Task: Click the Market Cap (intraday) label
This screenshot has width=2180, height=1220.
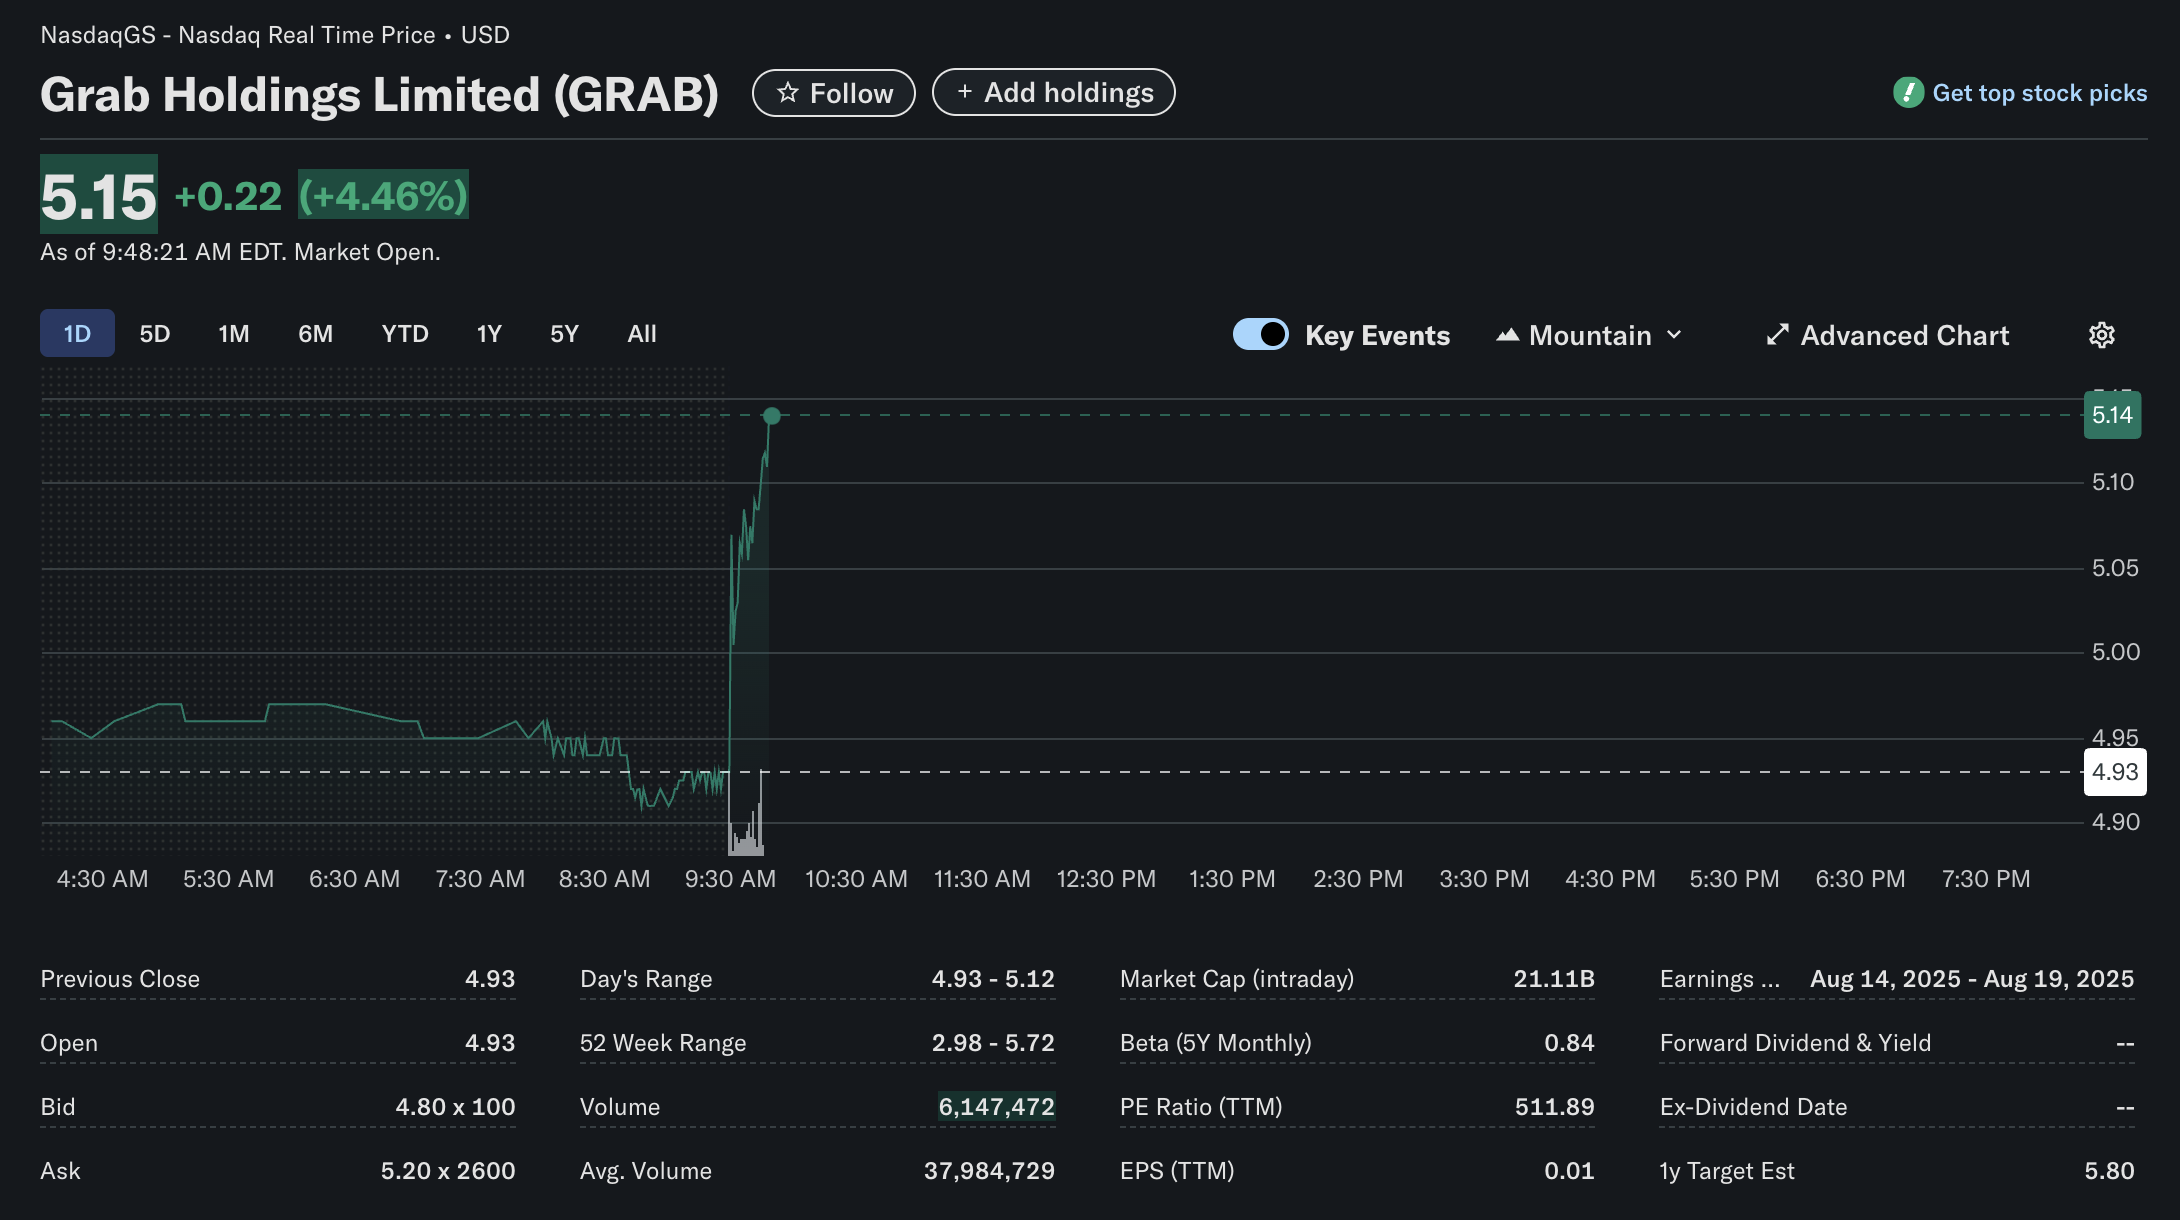Action: tap(1237, 979)
